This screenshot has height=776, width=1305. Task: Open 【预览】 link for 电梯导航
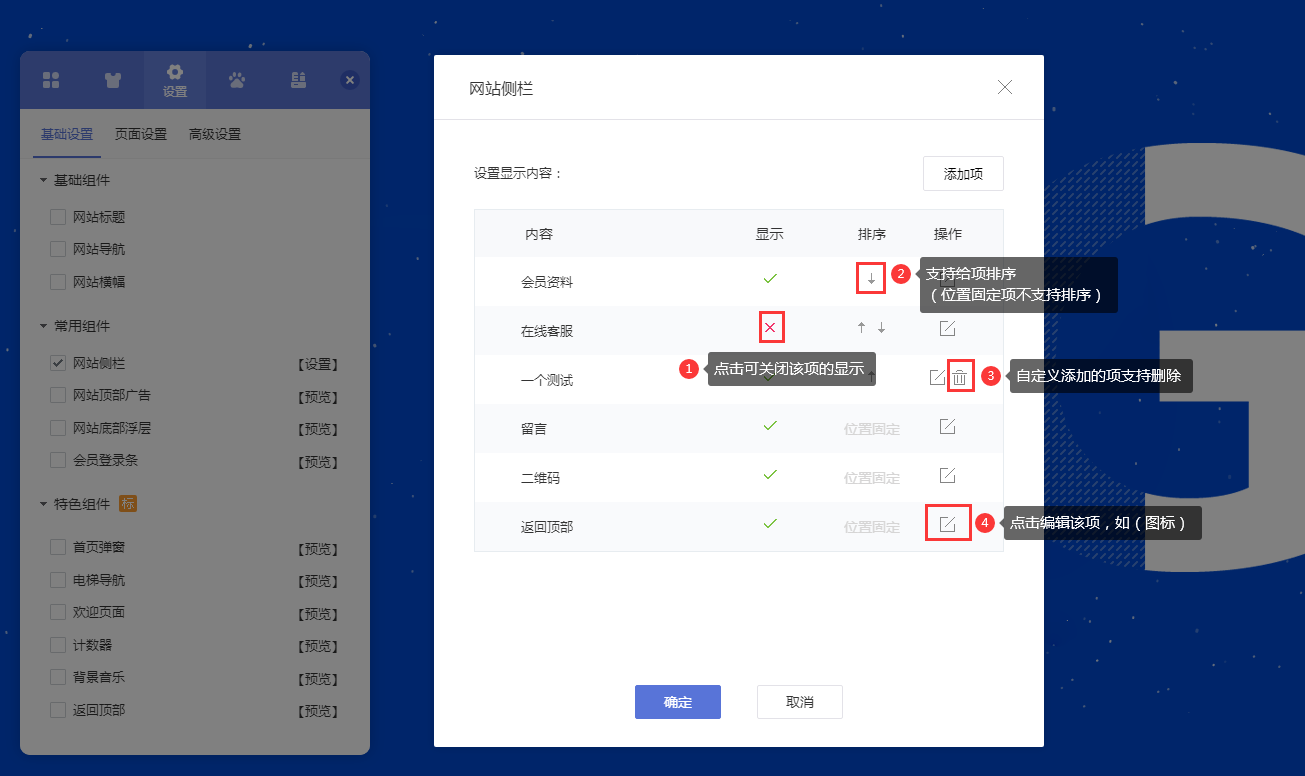click(x=318, y=582)
